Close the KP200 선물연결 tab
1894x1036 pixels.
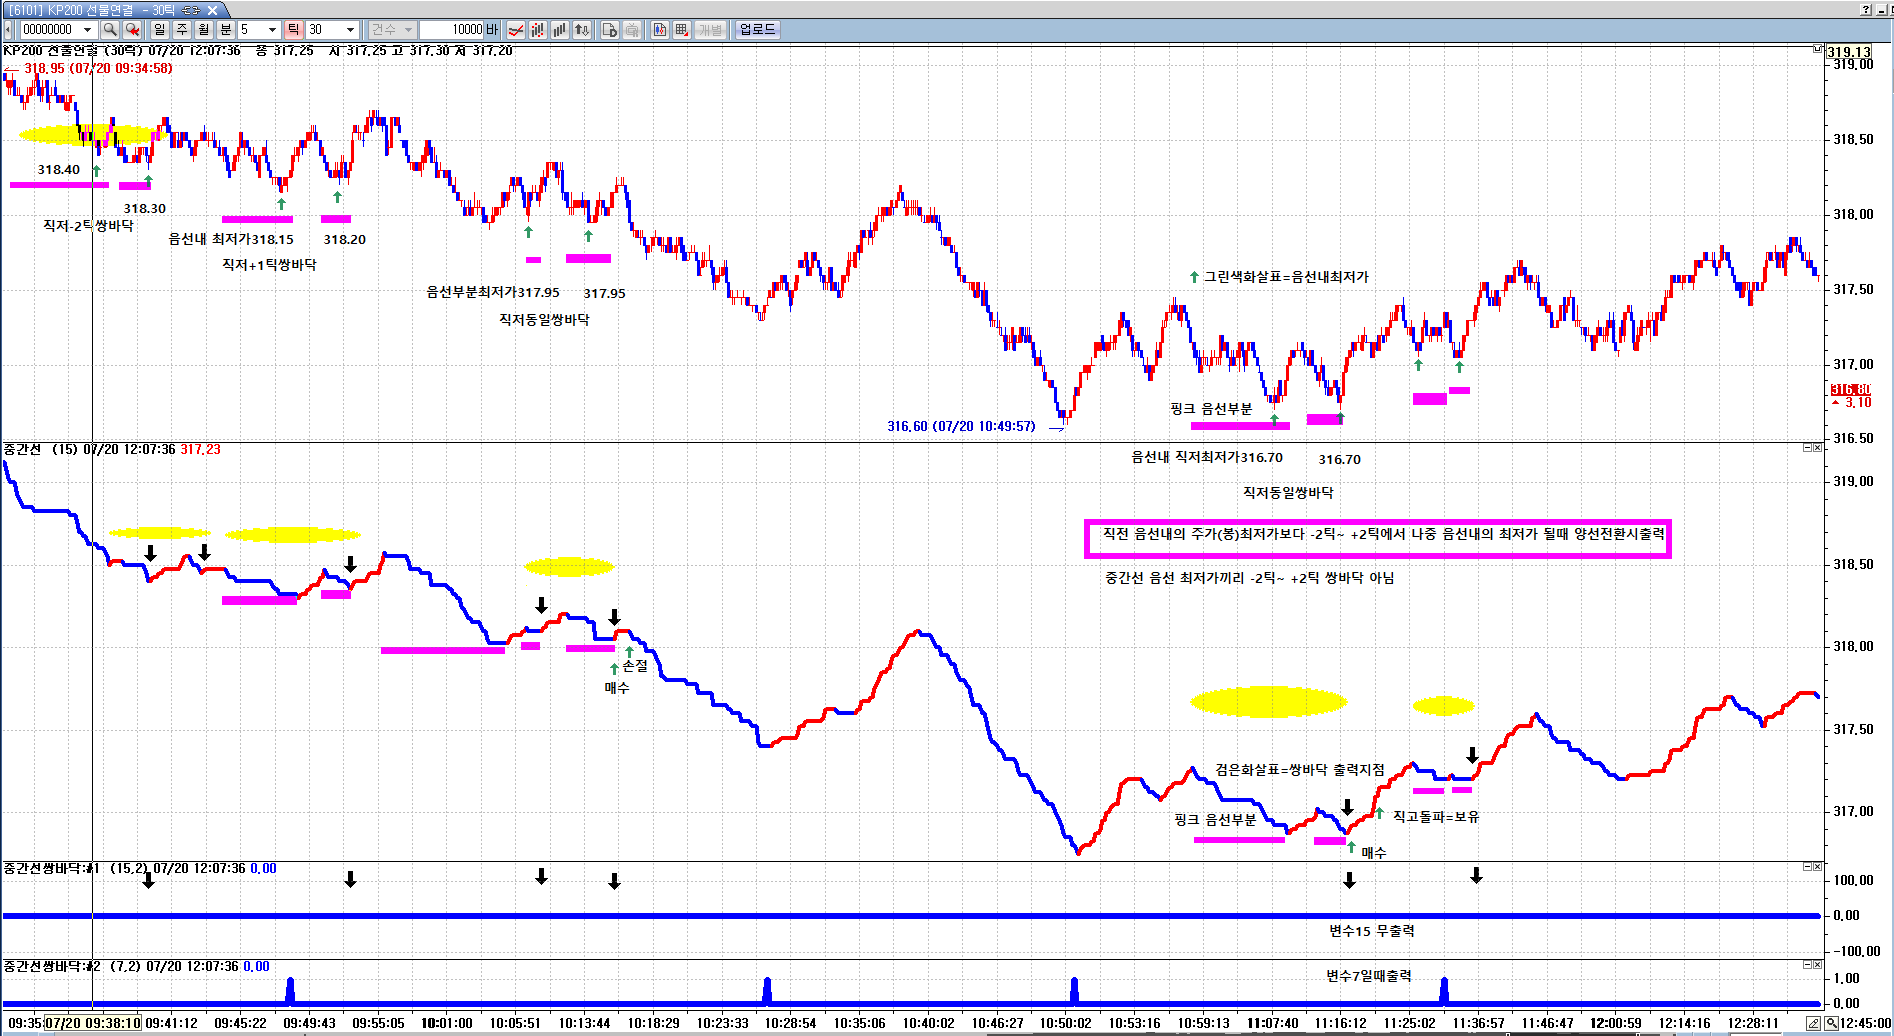tap(212, 10)
